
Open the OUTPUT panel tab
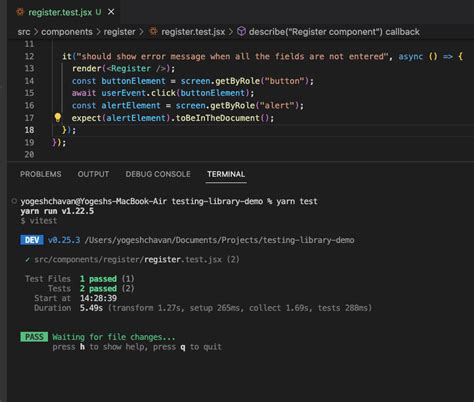[x=93, y=174]
